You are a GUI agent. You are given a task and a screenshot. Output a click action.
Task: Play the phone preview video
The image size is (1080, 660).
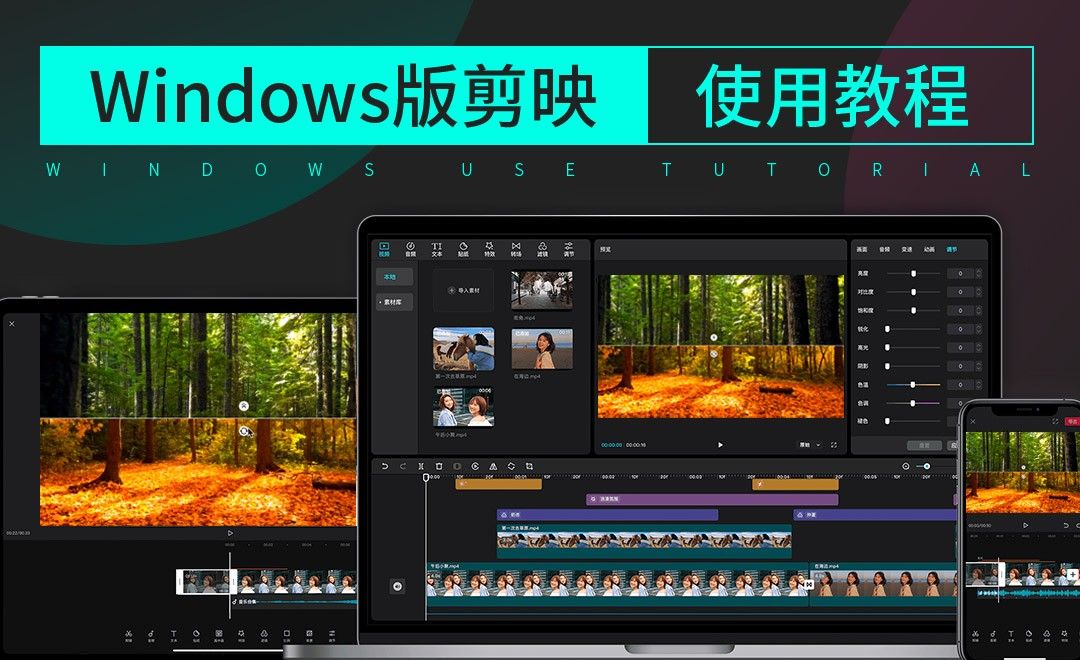click(x=1026, y=525)
